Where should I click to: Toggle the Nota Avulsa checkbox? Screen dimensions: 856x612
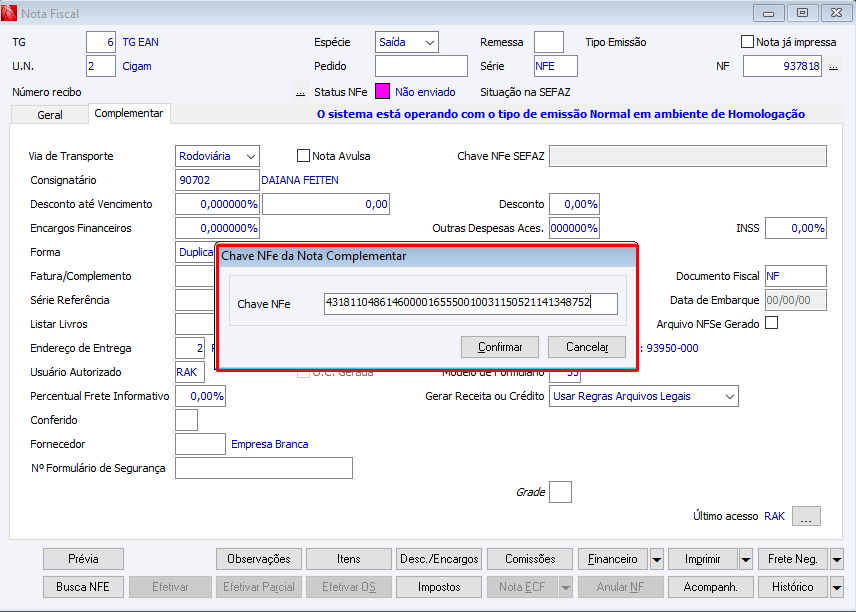pyautogui.click(x=303, y=156)
